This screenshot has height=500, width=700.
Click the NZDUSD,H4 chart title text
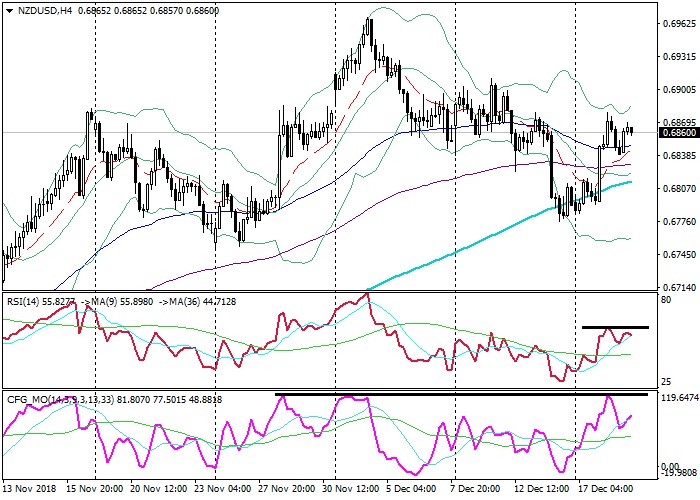pyautogui.click(x=46, y=9)
